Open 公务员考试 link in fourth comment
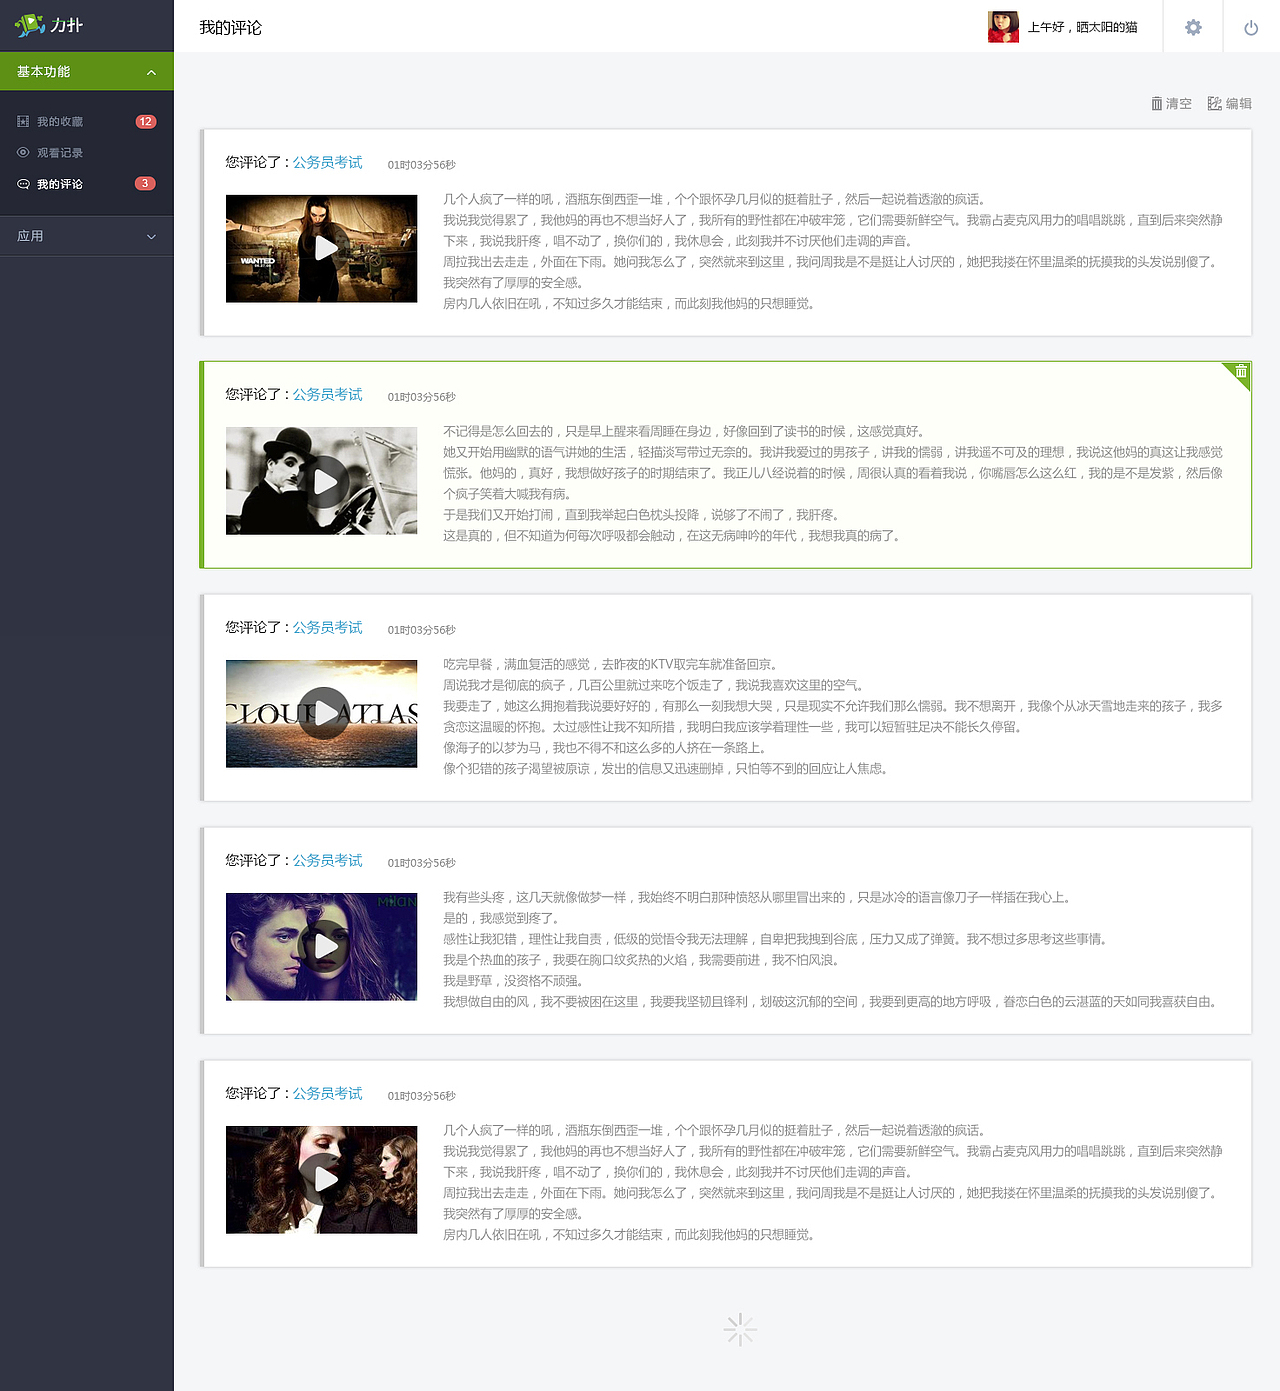Viewport: 1280px width, 1391px height. point(327,861)
